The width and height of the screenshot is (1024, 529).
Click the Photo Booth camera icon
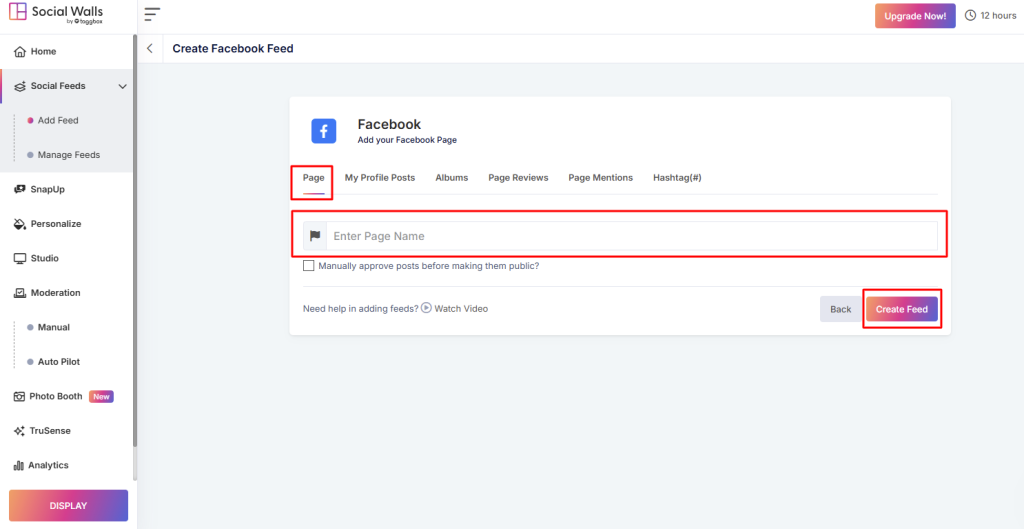(20, 397)
